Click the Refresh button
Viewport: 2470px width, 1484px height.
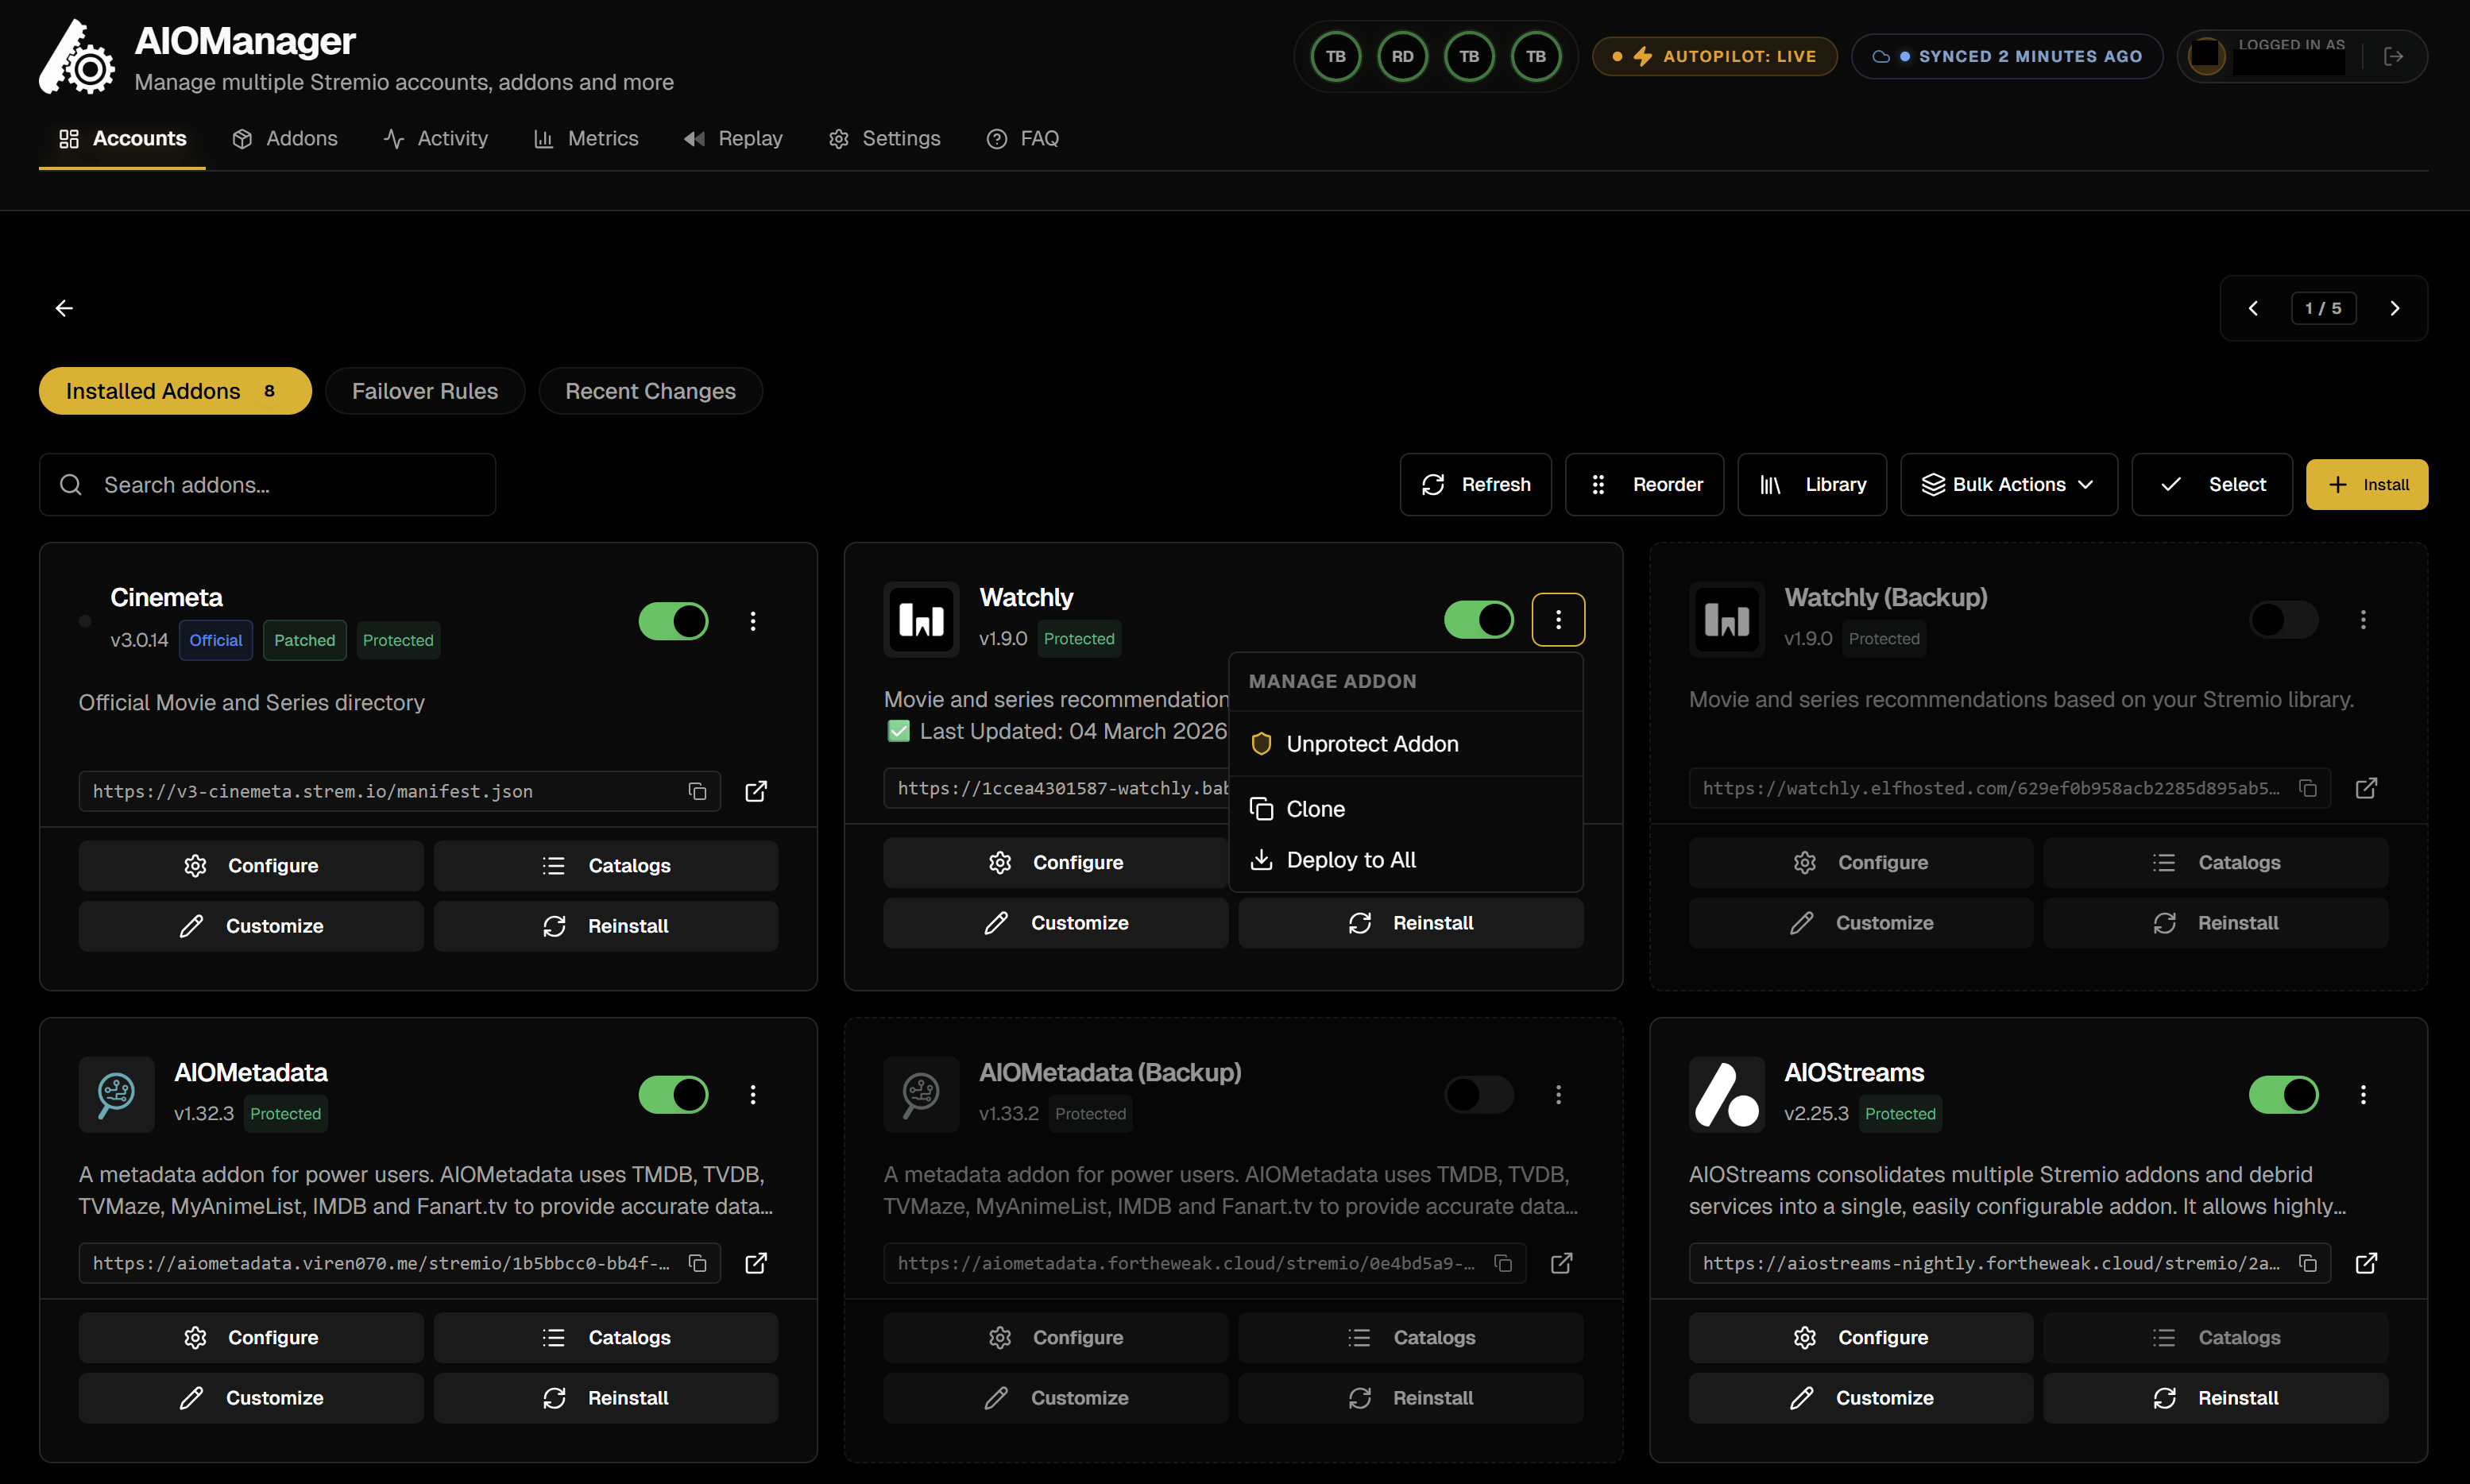coord(1475,484)
